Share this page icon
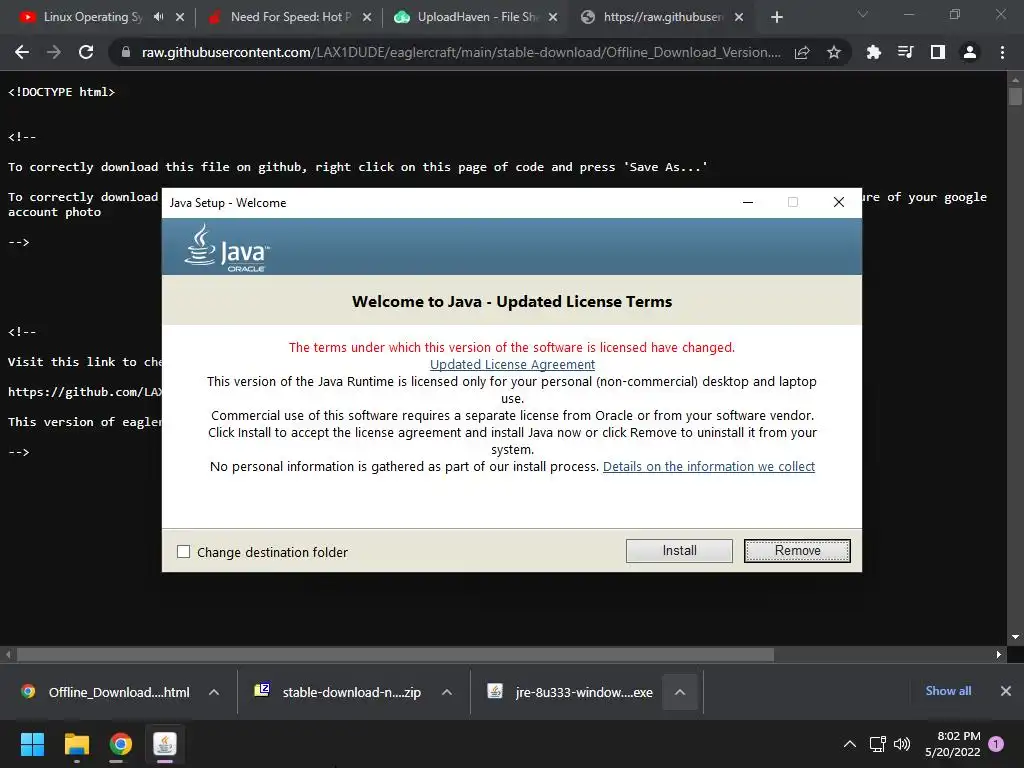The image size is (1024, 768). click(x=802, y=52)
